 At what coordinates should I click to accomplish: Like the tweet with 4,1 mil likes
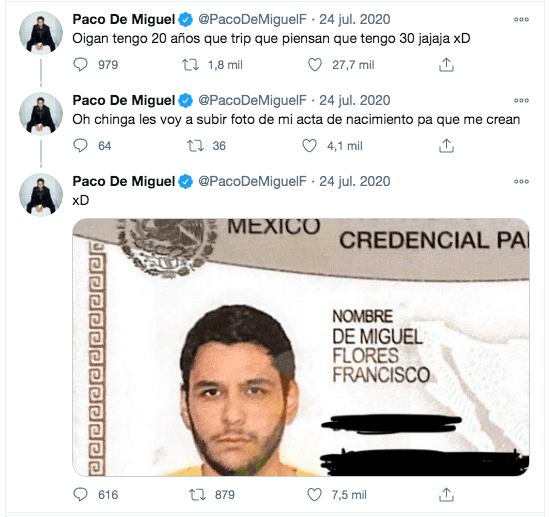tap(309, 146)
